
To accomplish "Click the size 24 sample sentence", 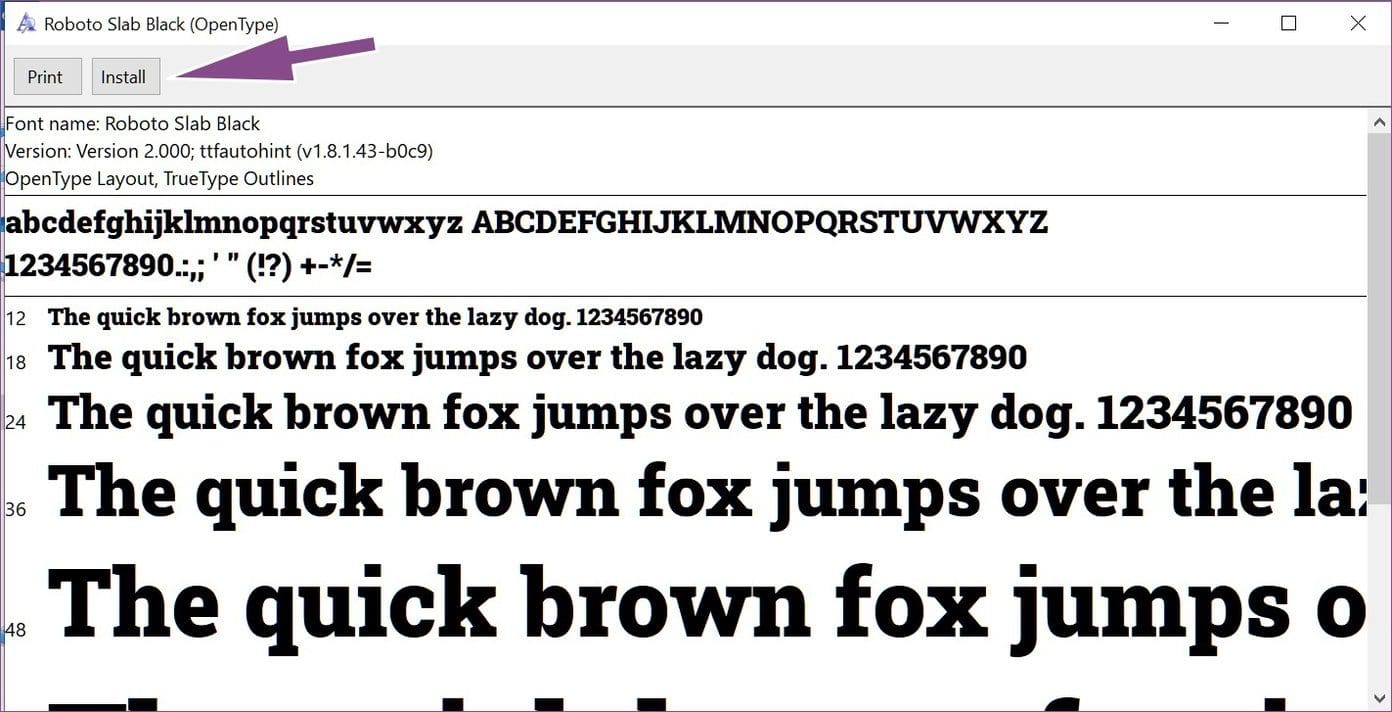I will 700,414.
